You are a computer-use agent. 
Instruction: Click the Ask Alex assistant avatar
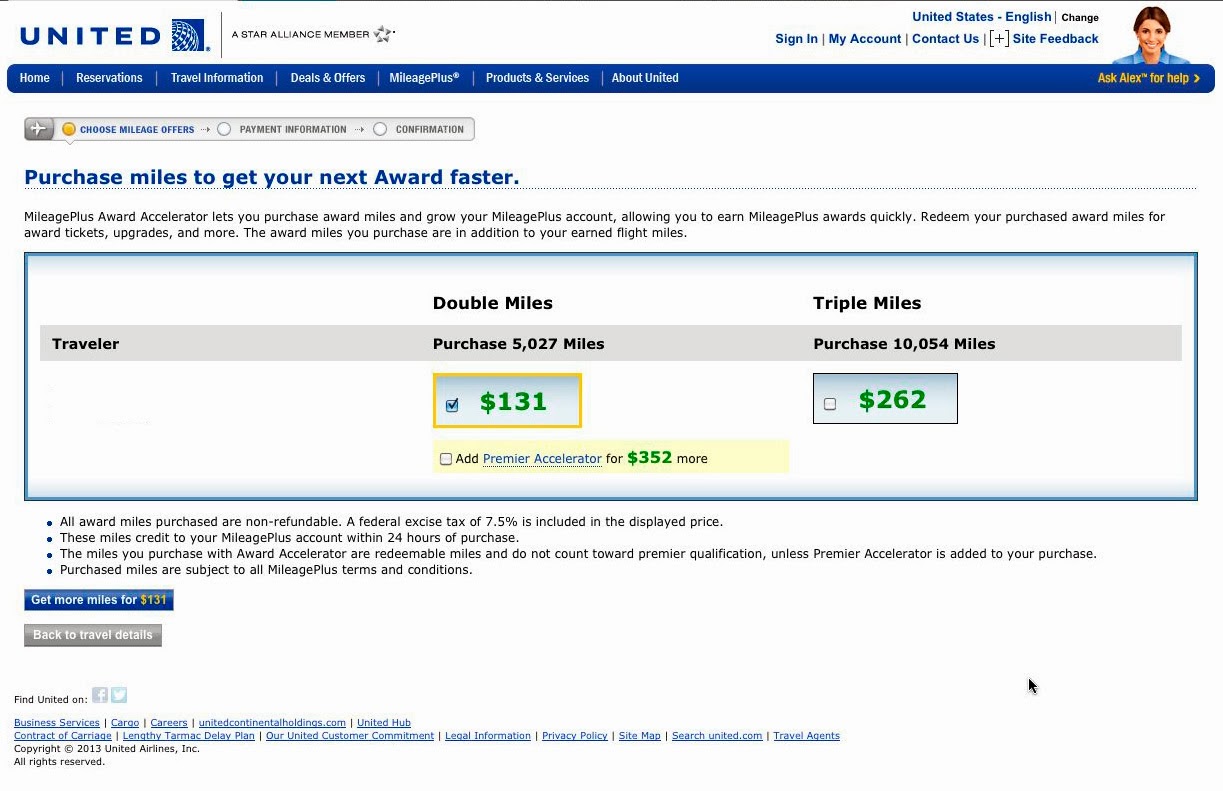(x=1153, y=35)
